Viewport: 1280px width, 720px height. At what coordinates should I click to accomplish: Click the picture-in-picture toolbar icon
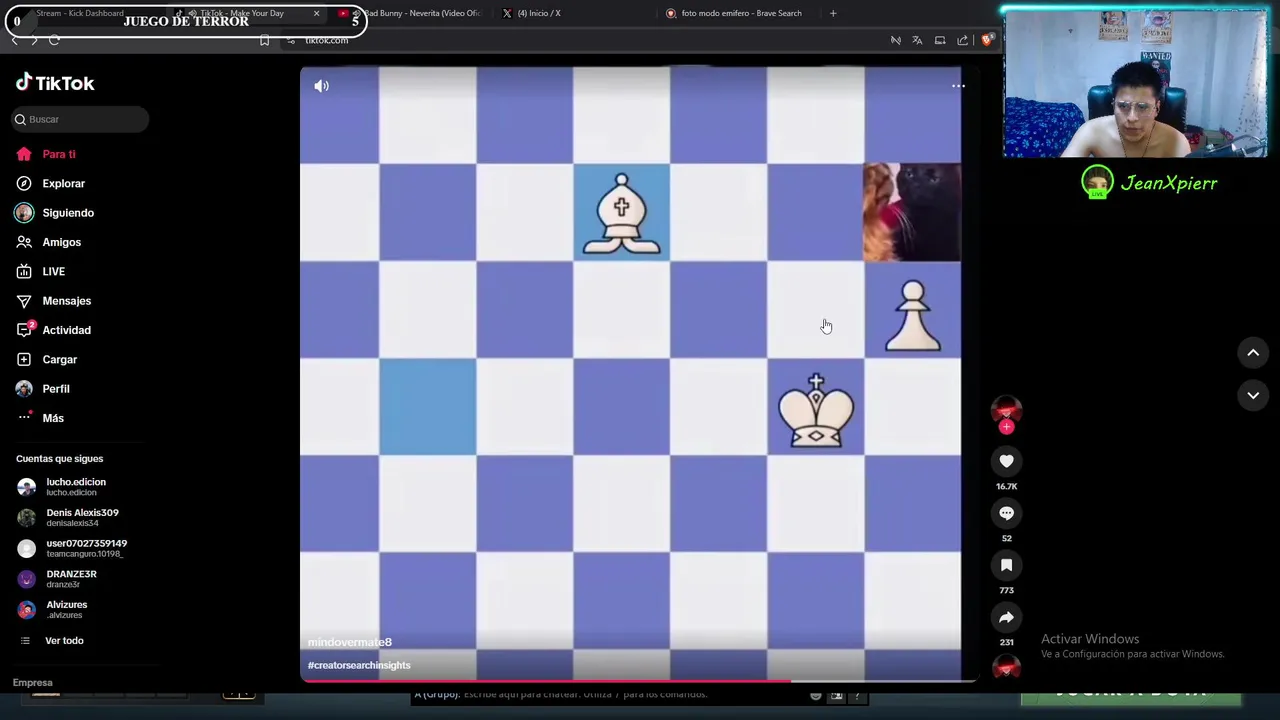point(940,40)
